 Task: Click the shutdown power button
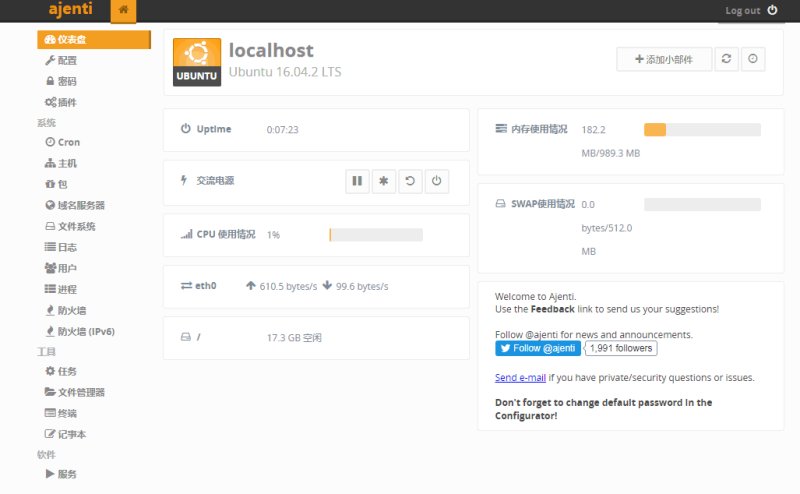437,181
